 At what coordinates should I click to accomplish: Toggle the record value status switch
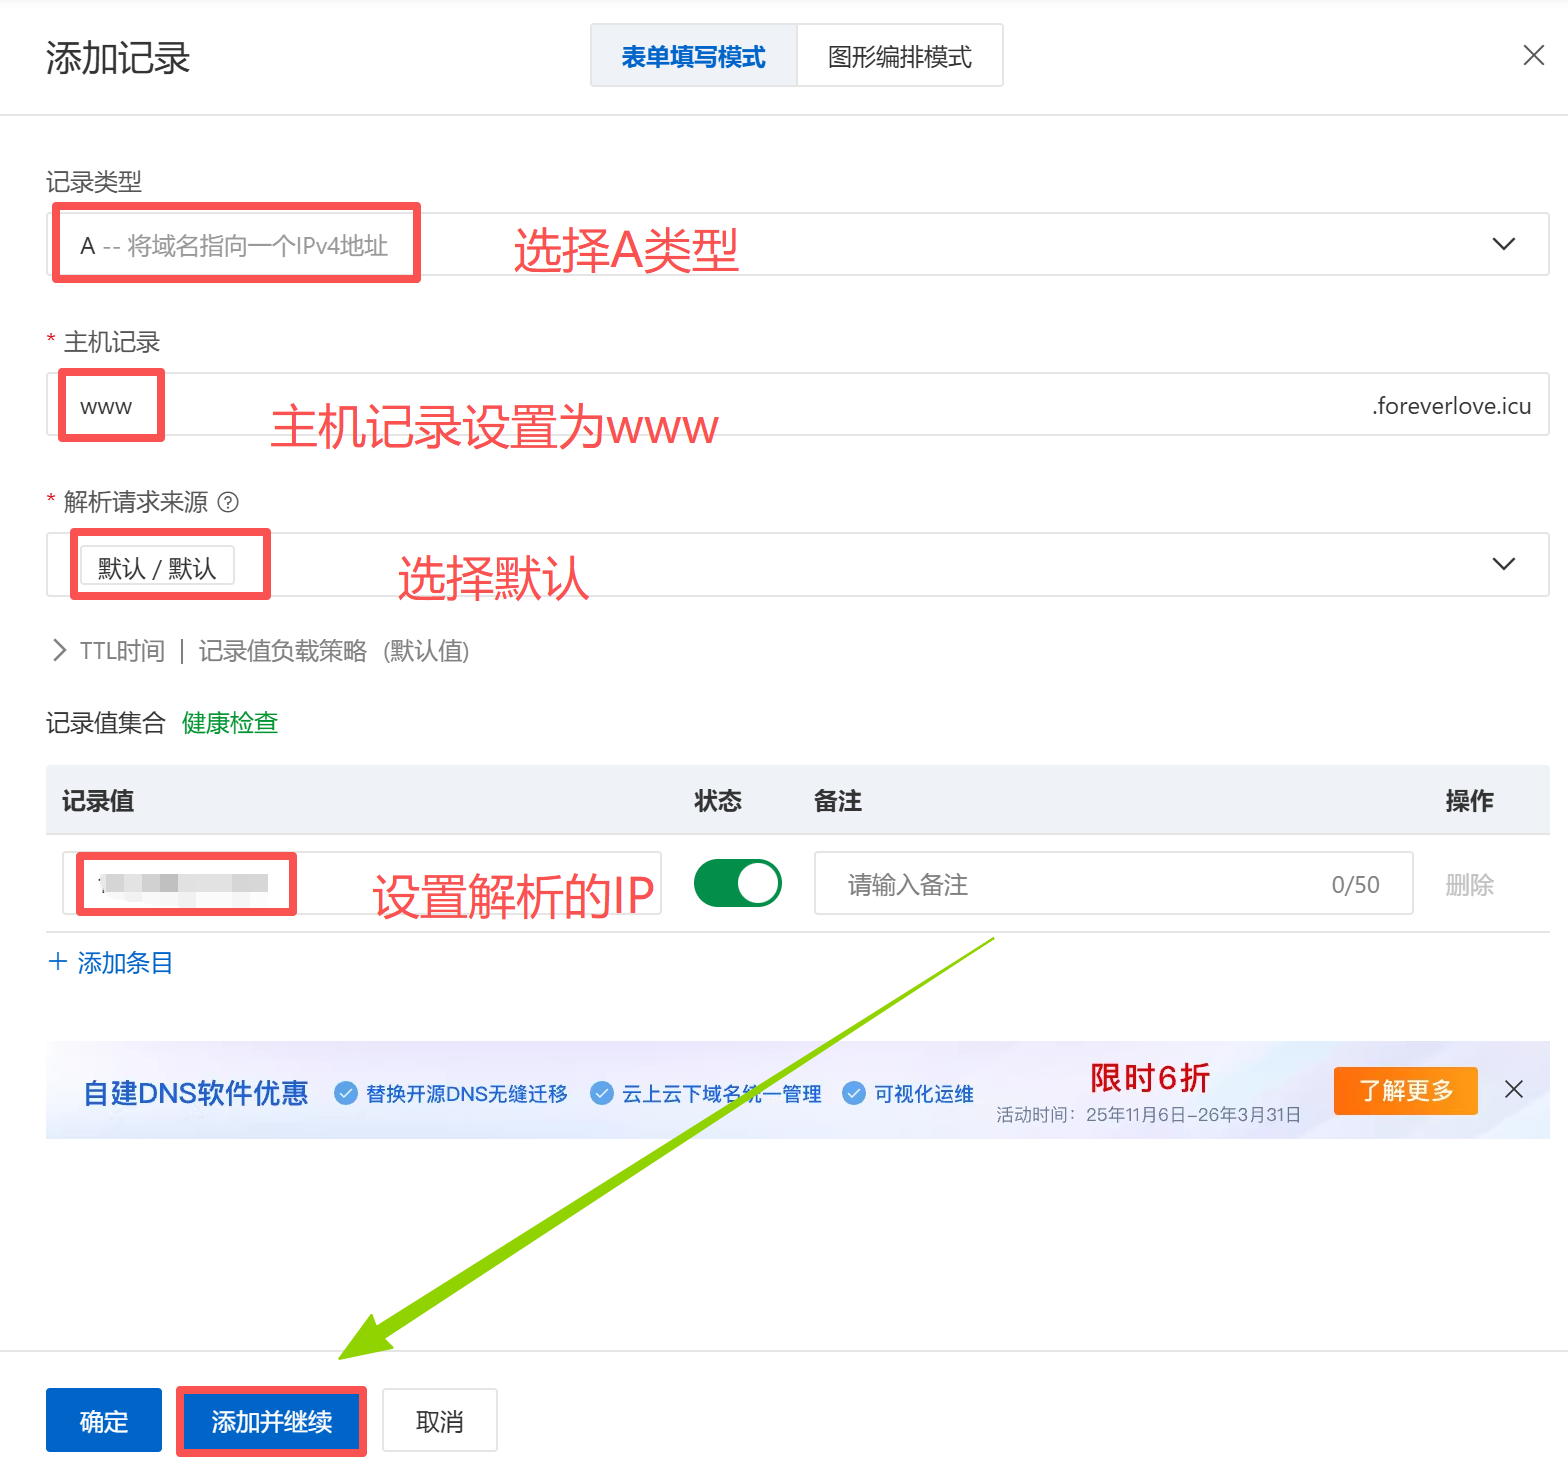point(738,883)
